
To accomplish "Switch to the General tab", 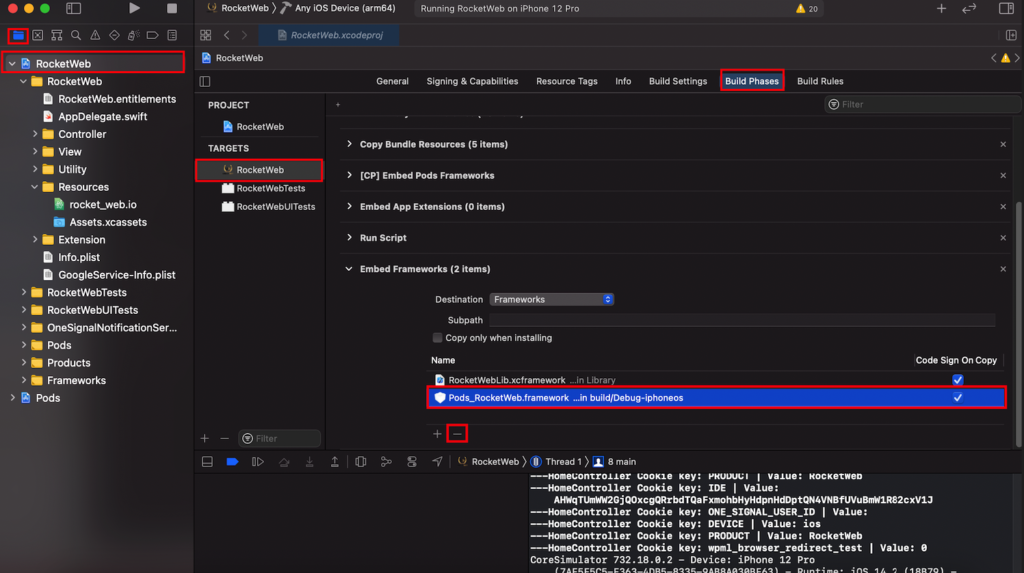I will pyautogui.click(x=392, y=82).
